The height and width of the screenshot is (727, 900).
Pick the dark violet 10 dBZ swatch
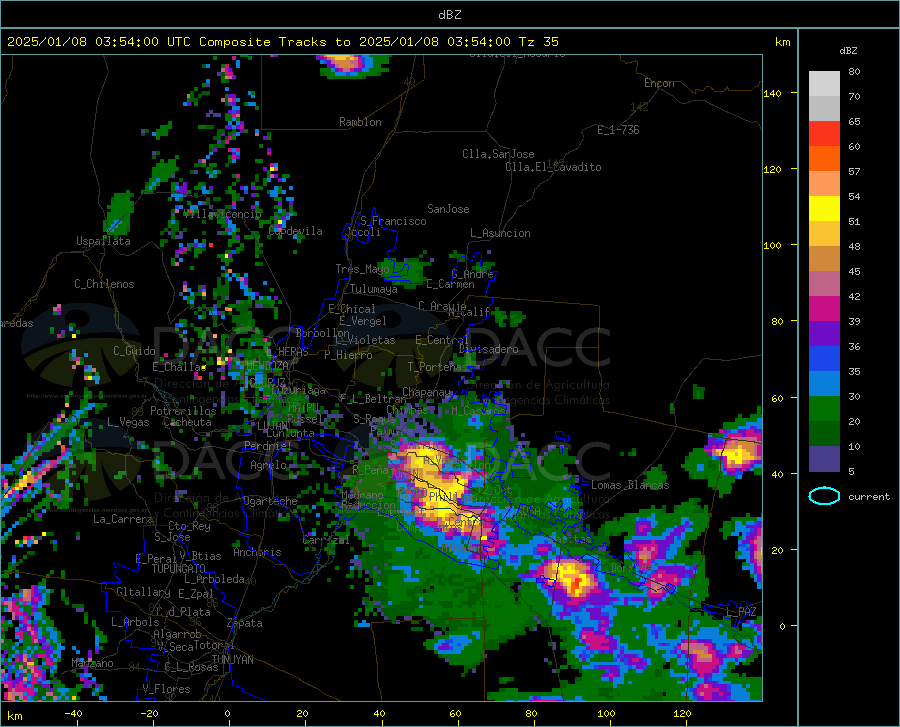pyautogui.click(x=824, y=458)
